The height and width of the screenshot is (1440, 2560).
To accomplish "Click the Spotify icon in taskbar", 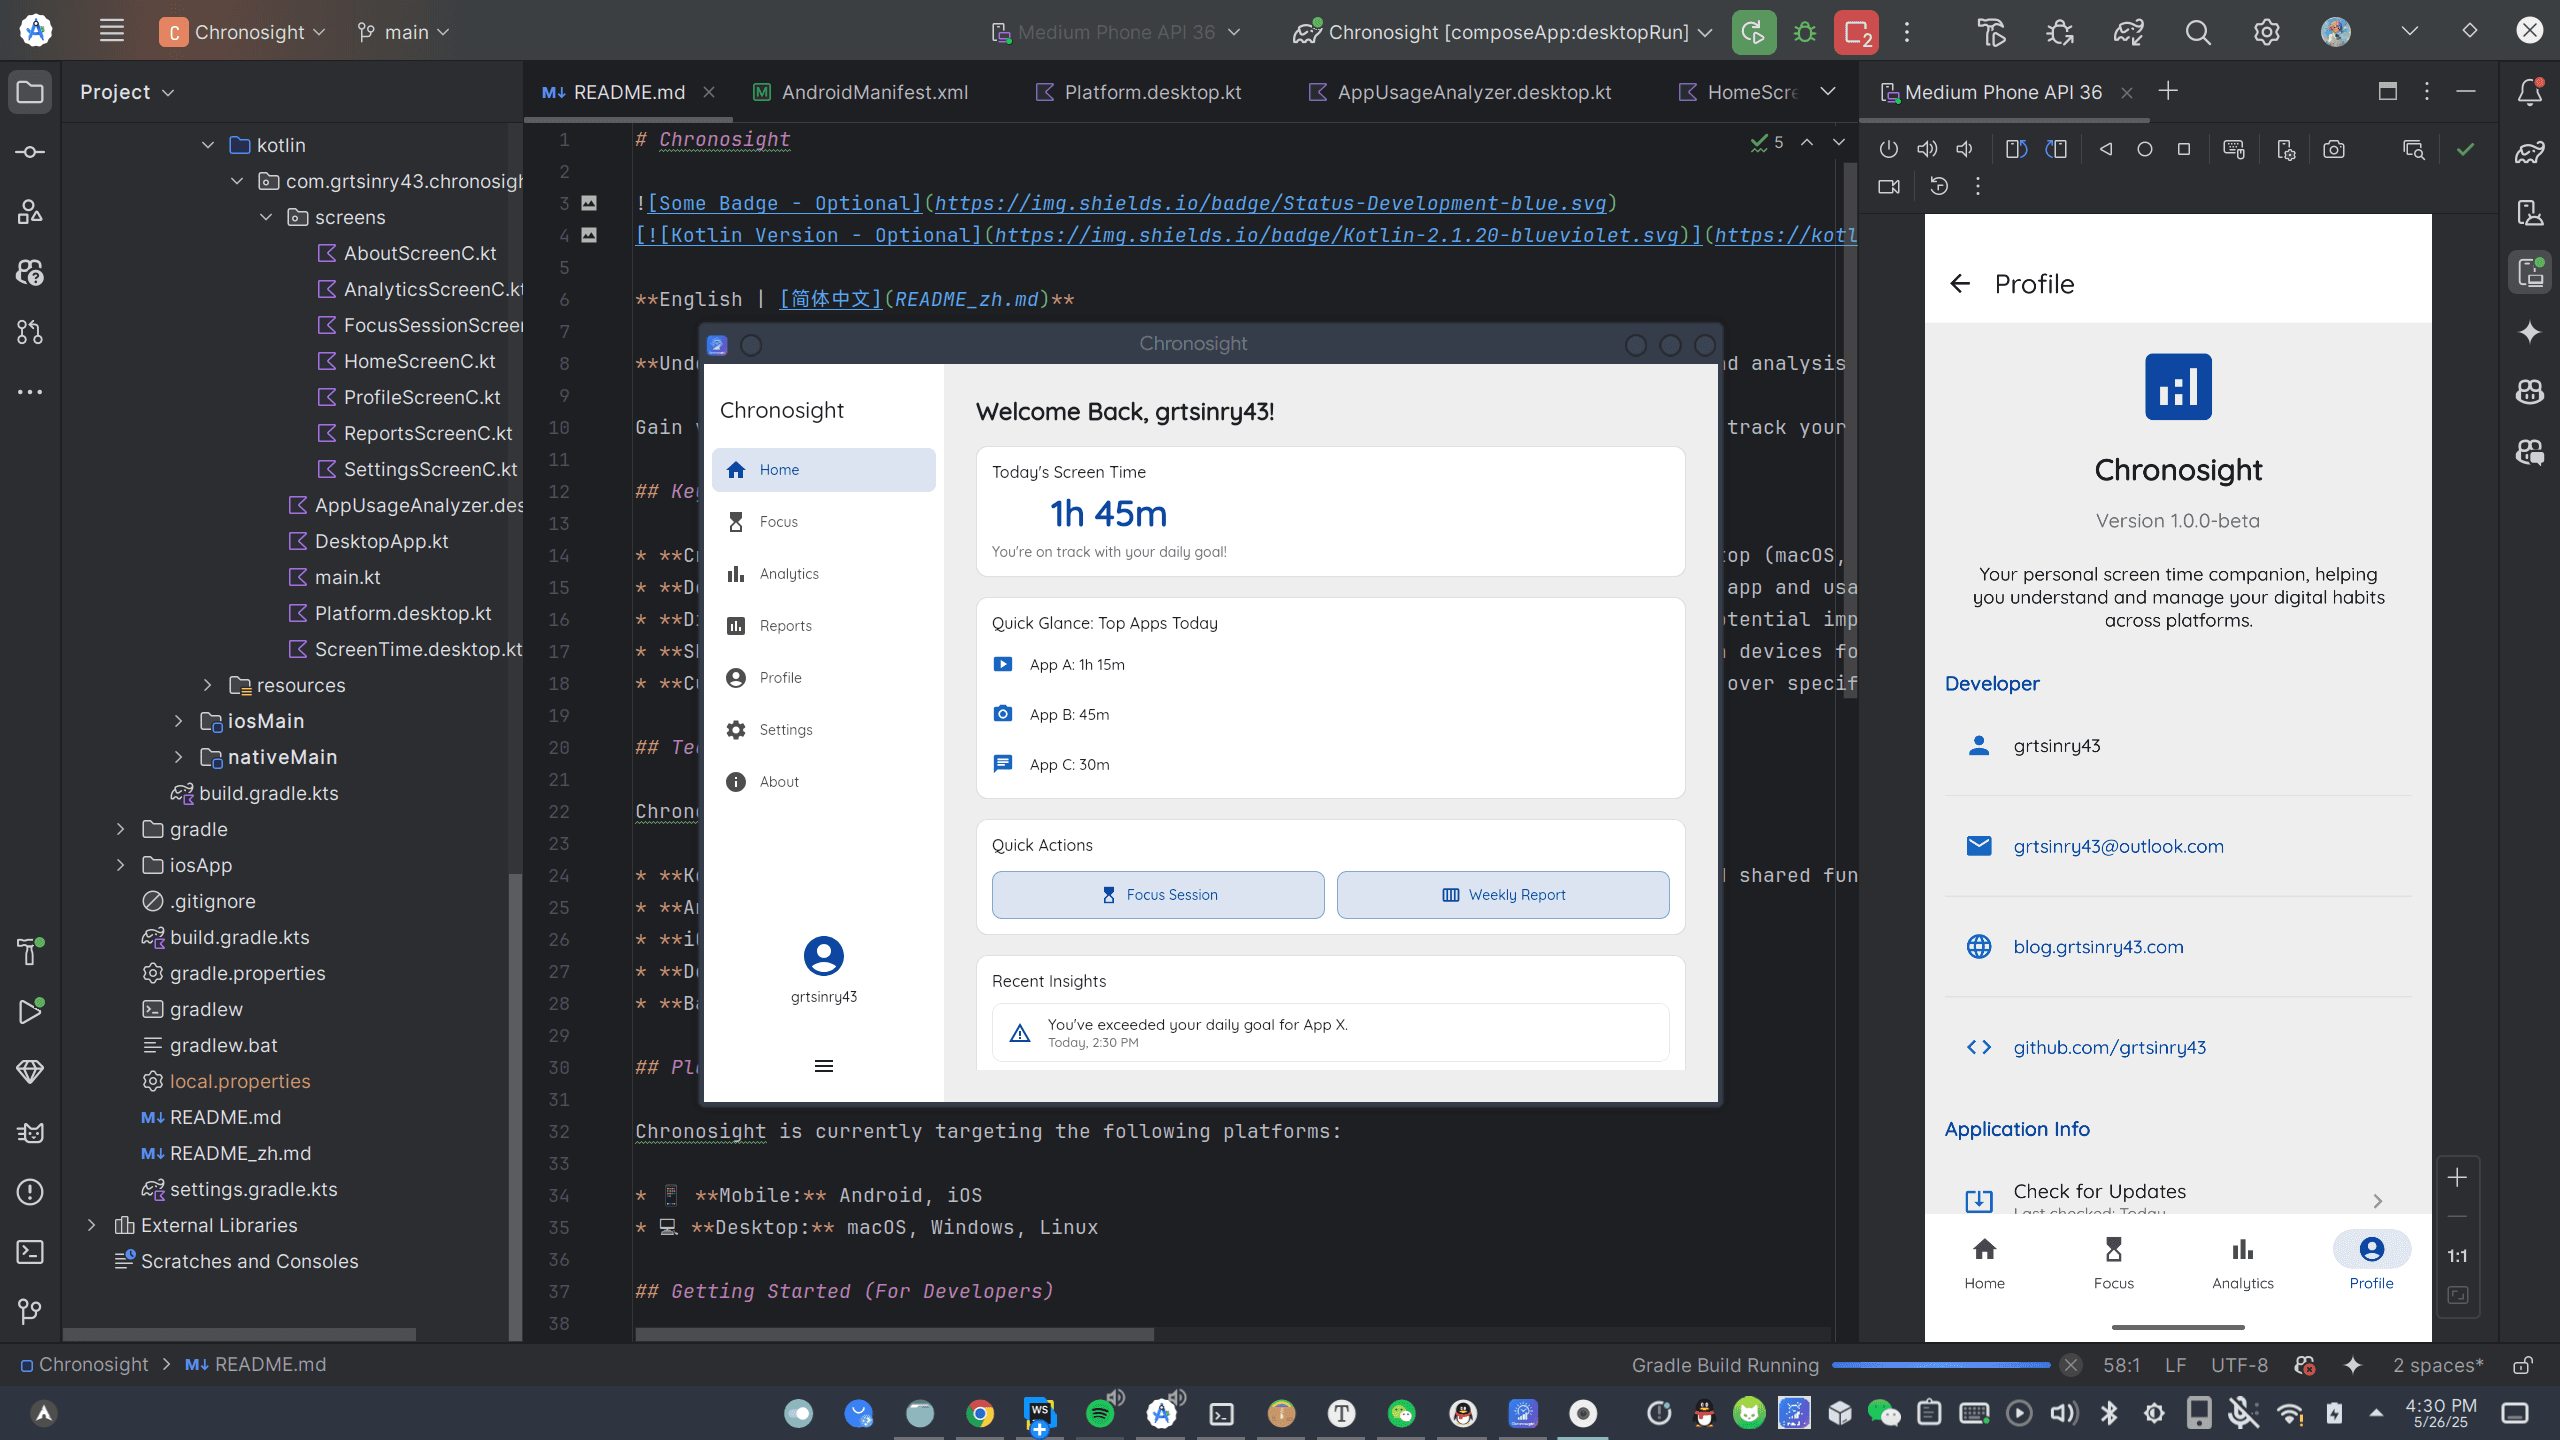I will tap(1100, 1413).
